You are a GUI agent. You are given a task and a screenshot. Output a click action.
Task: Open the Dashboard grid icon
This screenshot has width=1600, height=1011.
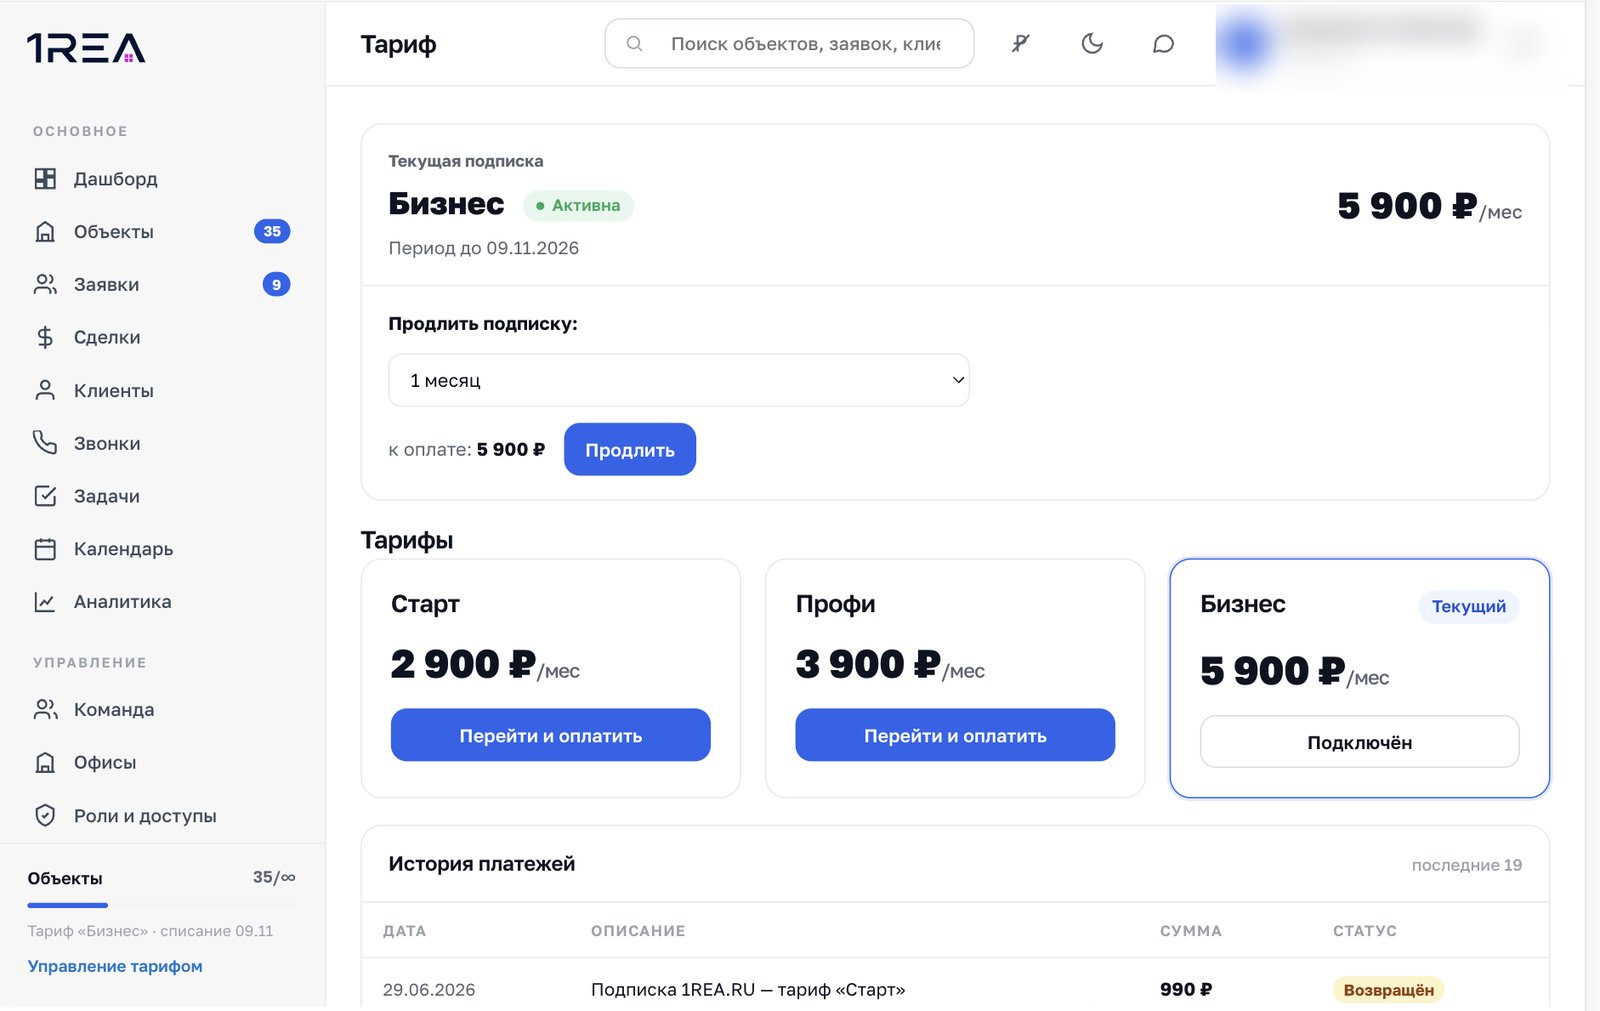(x=45, y=179)
